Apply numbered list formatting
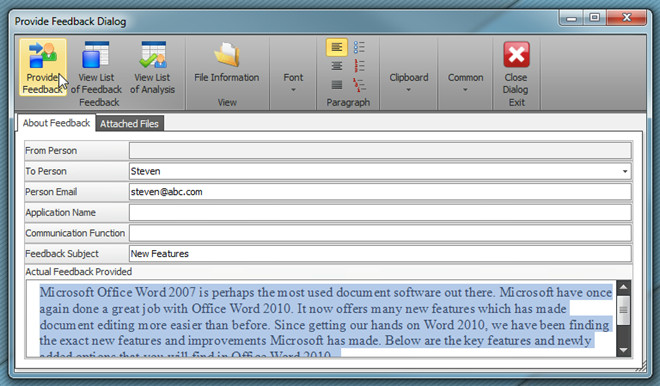This screenshot has width=660, height=386. pos(359,66)
